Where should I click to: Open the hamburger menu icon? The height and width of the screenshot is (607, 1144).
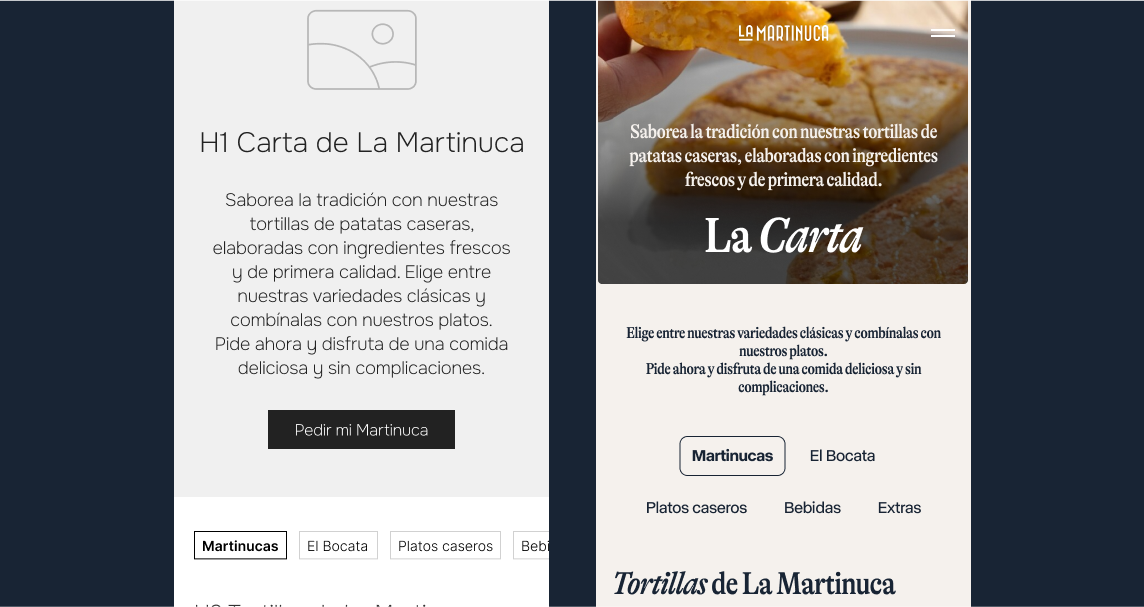(x=943, y=33)
